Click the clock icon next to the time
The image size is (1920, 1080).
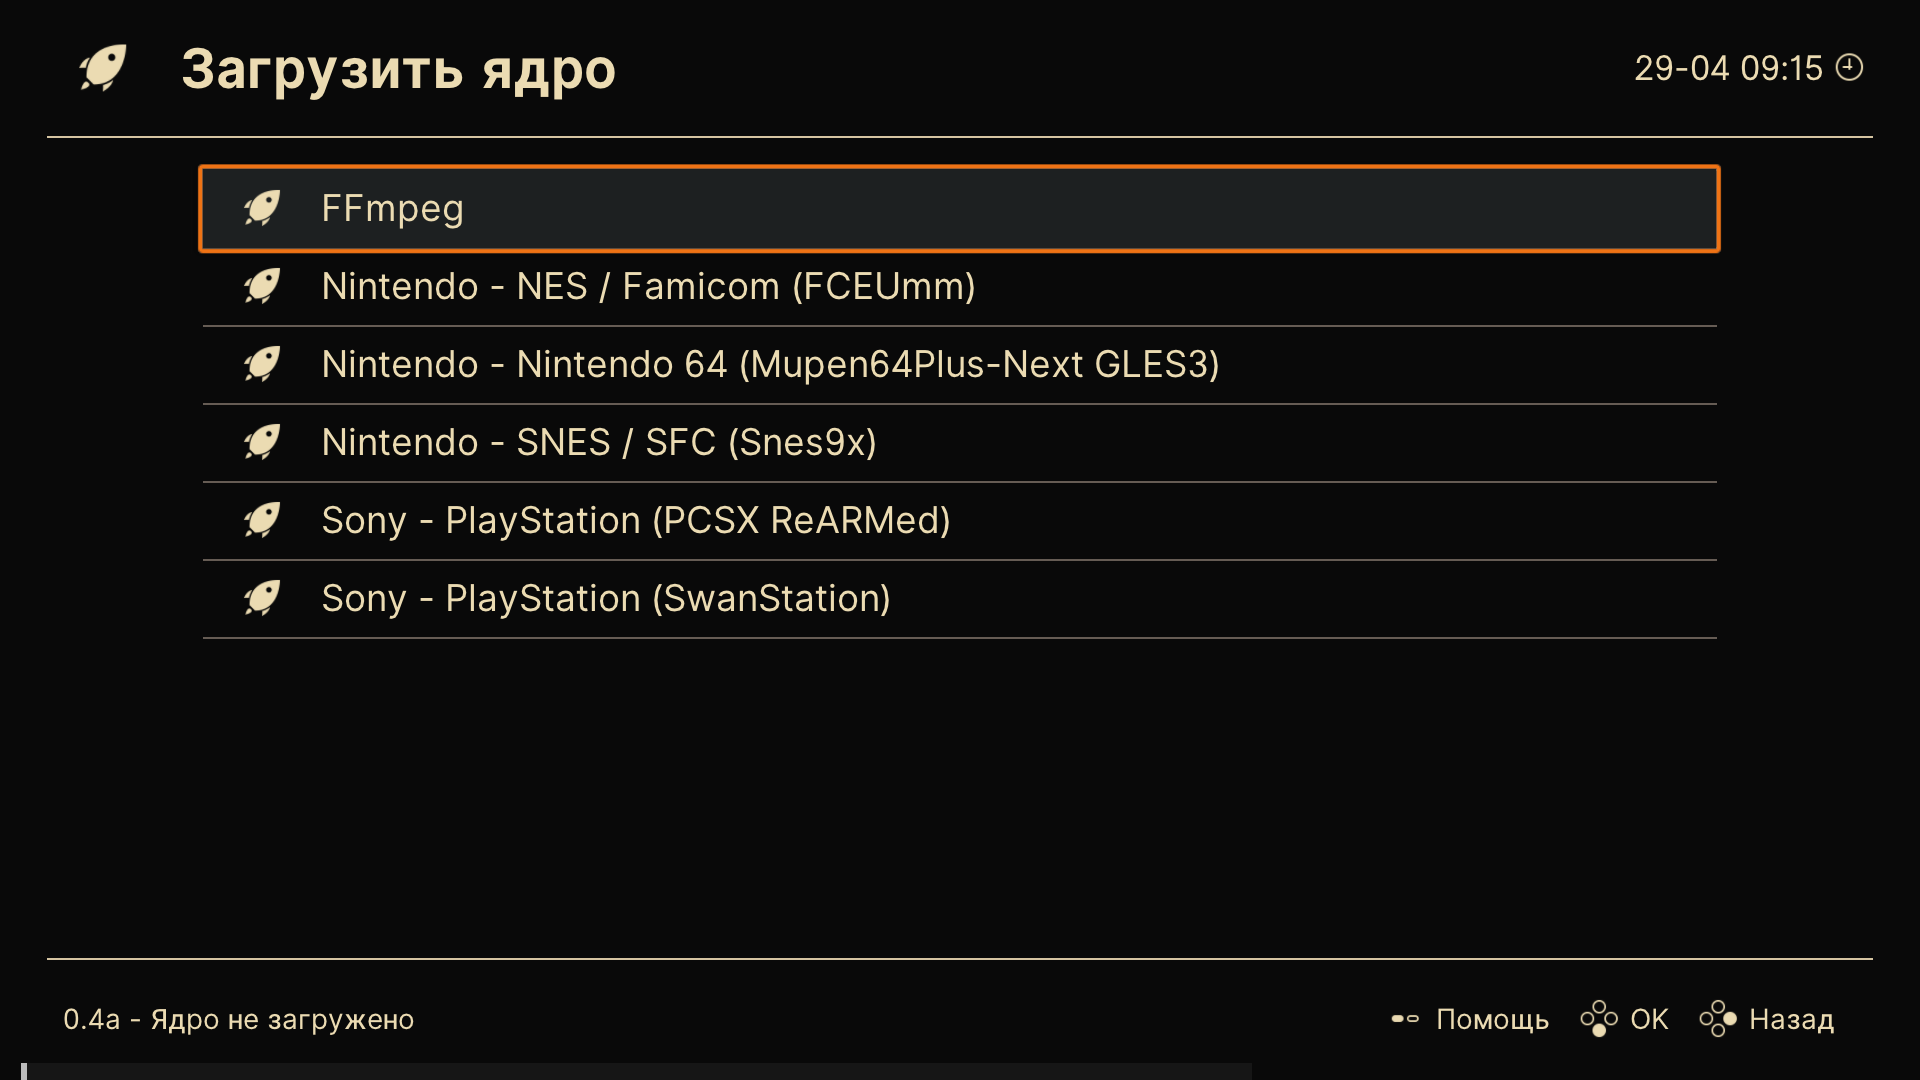(1850, 68)
